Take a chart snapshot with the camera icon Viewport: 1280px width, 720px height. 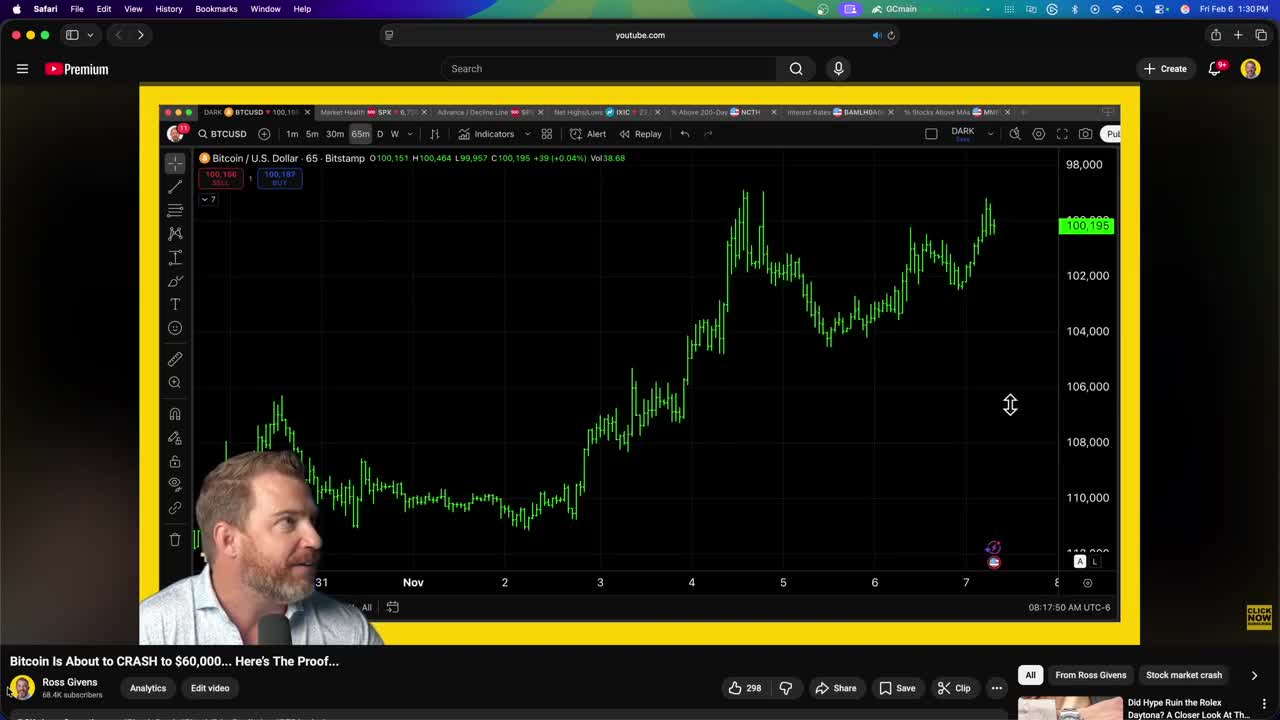[1086, 133]
